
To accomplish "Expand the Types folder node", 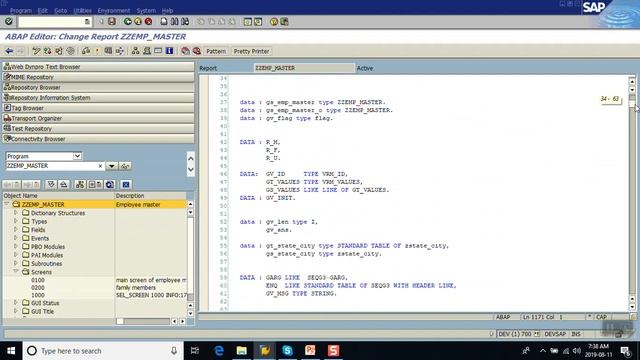I will coord(16,221).
